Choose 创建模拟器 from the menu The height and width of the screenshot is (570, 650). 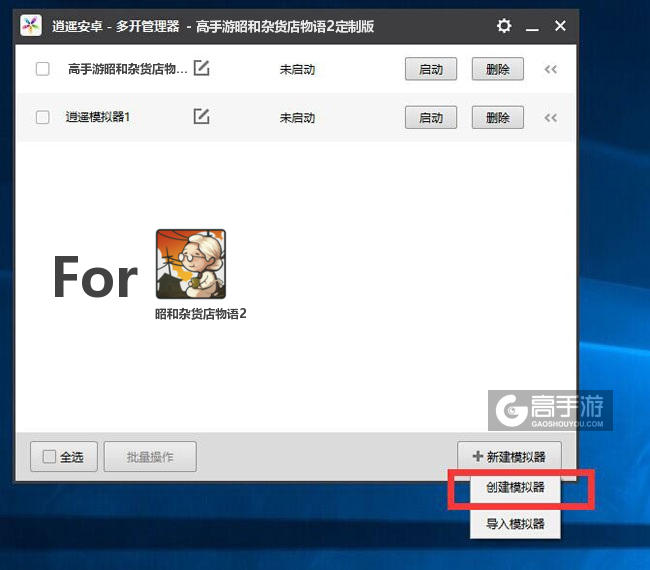point(515,488)
